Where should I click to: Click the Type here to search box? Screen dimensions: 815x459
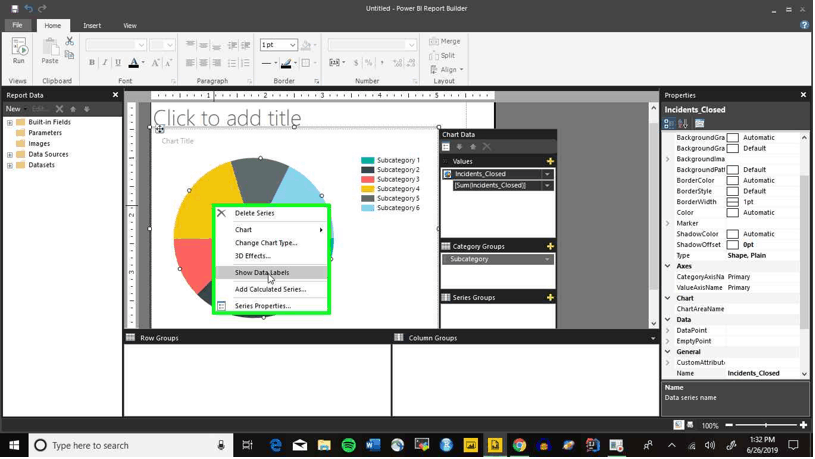click(130, 445)
